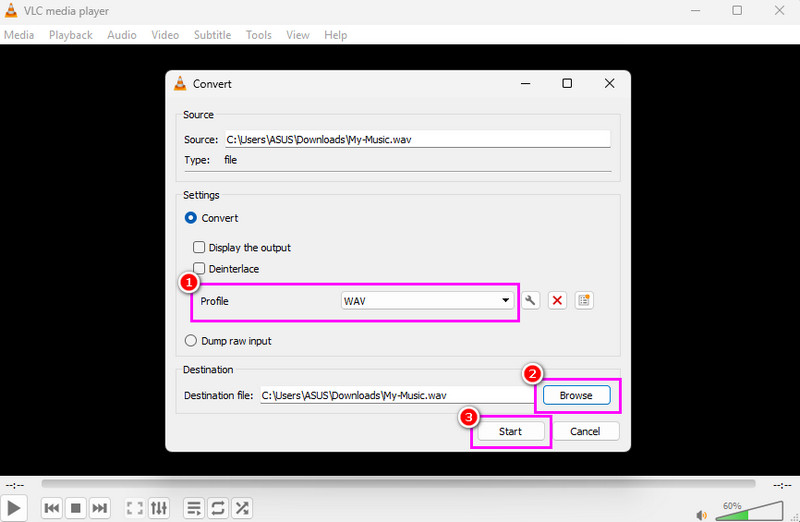Toggle random shuffle playback

[242, 508]
